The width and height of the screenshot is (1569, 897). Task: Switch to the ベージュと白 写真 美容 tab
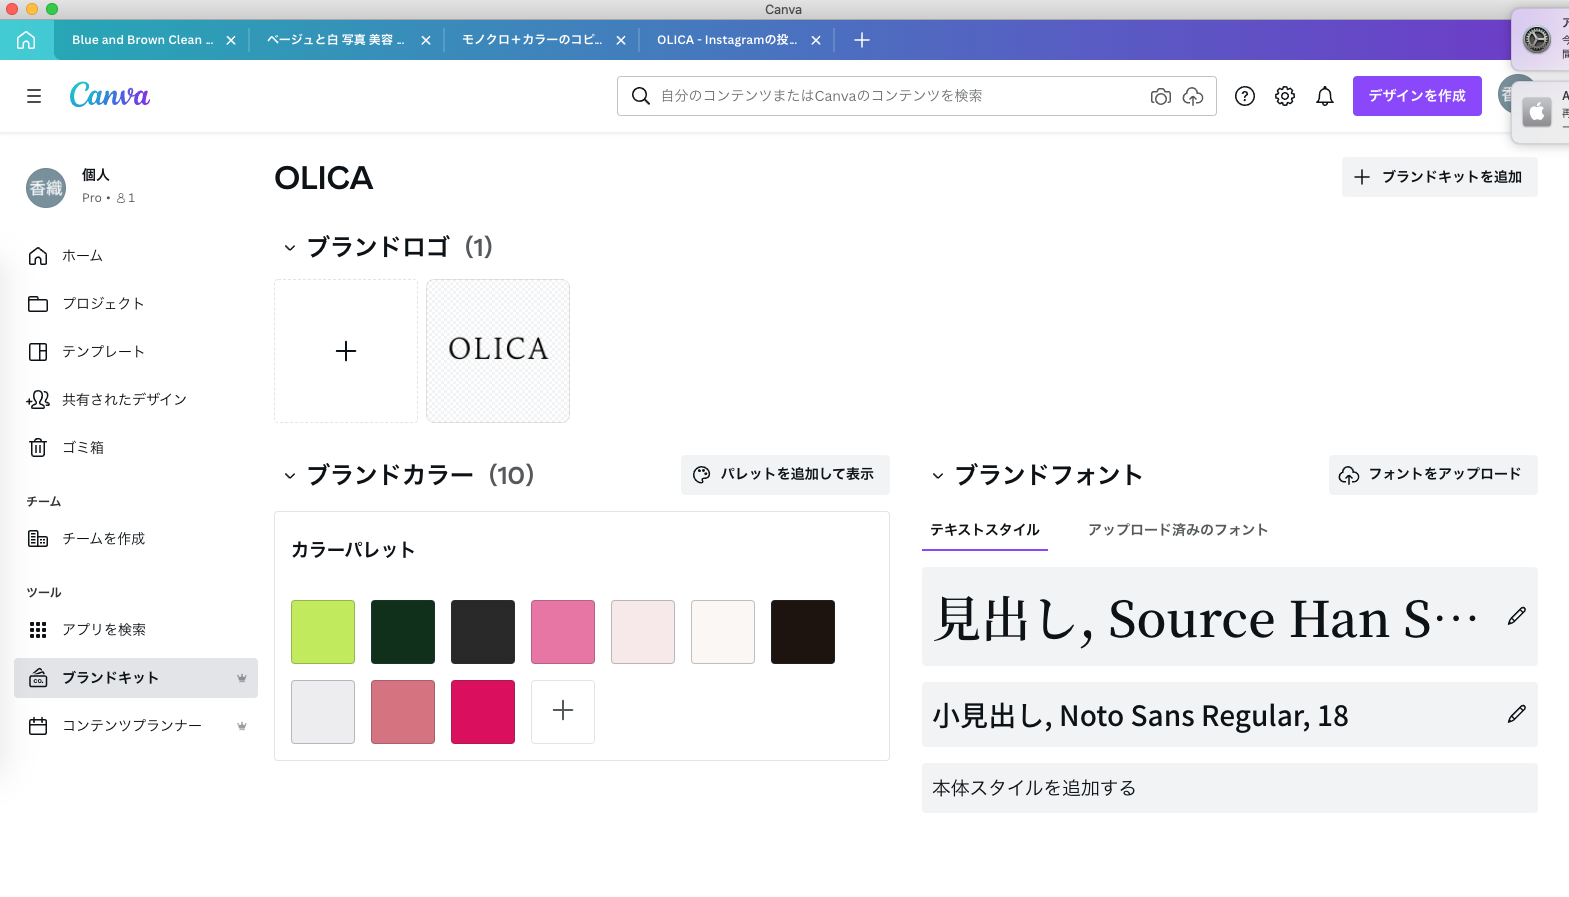pos(336,40)
